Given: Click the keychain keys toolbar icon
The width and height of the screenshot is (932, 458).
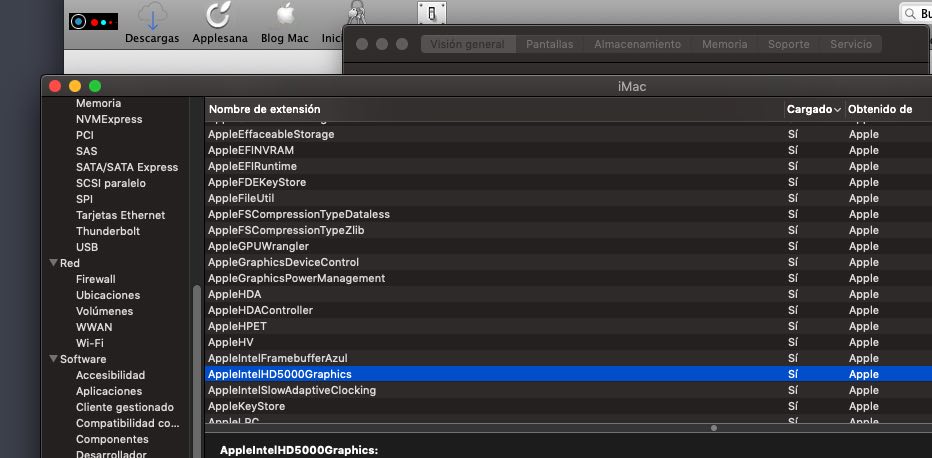Looking at the screenshot, I should tap(357, 12).
